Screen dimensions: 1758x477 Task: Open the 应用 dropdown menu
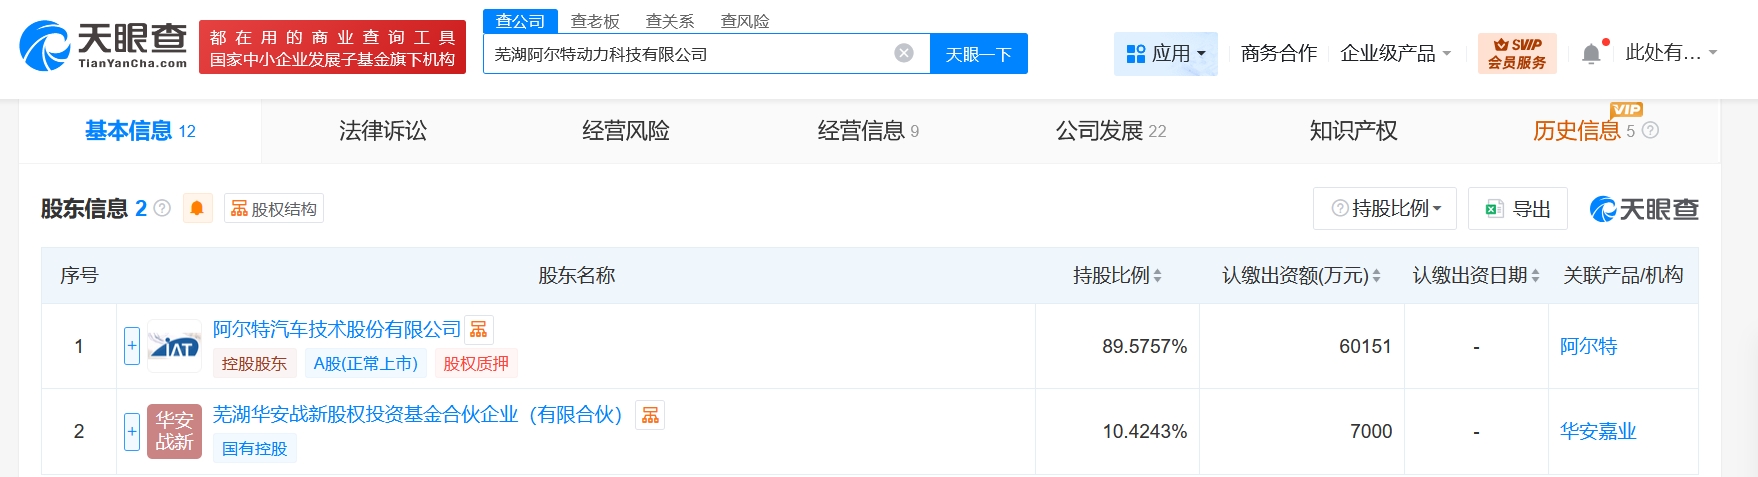(1166, 53)
